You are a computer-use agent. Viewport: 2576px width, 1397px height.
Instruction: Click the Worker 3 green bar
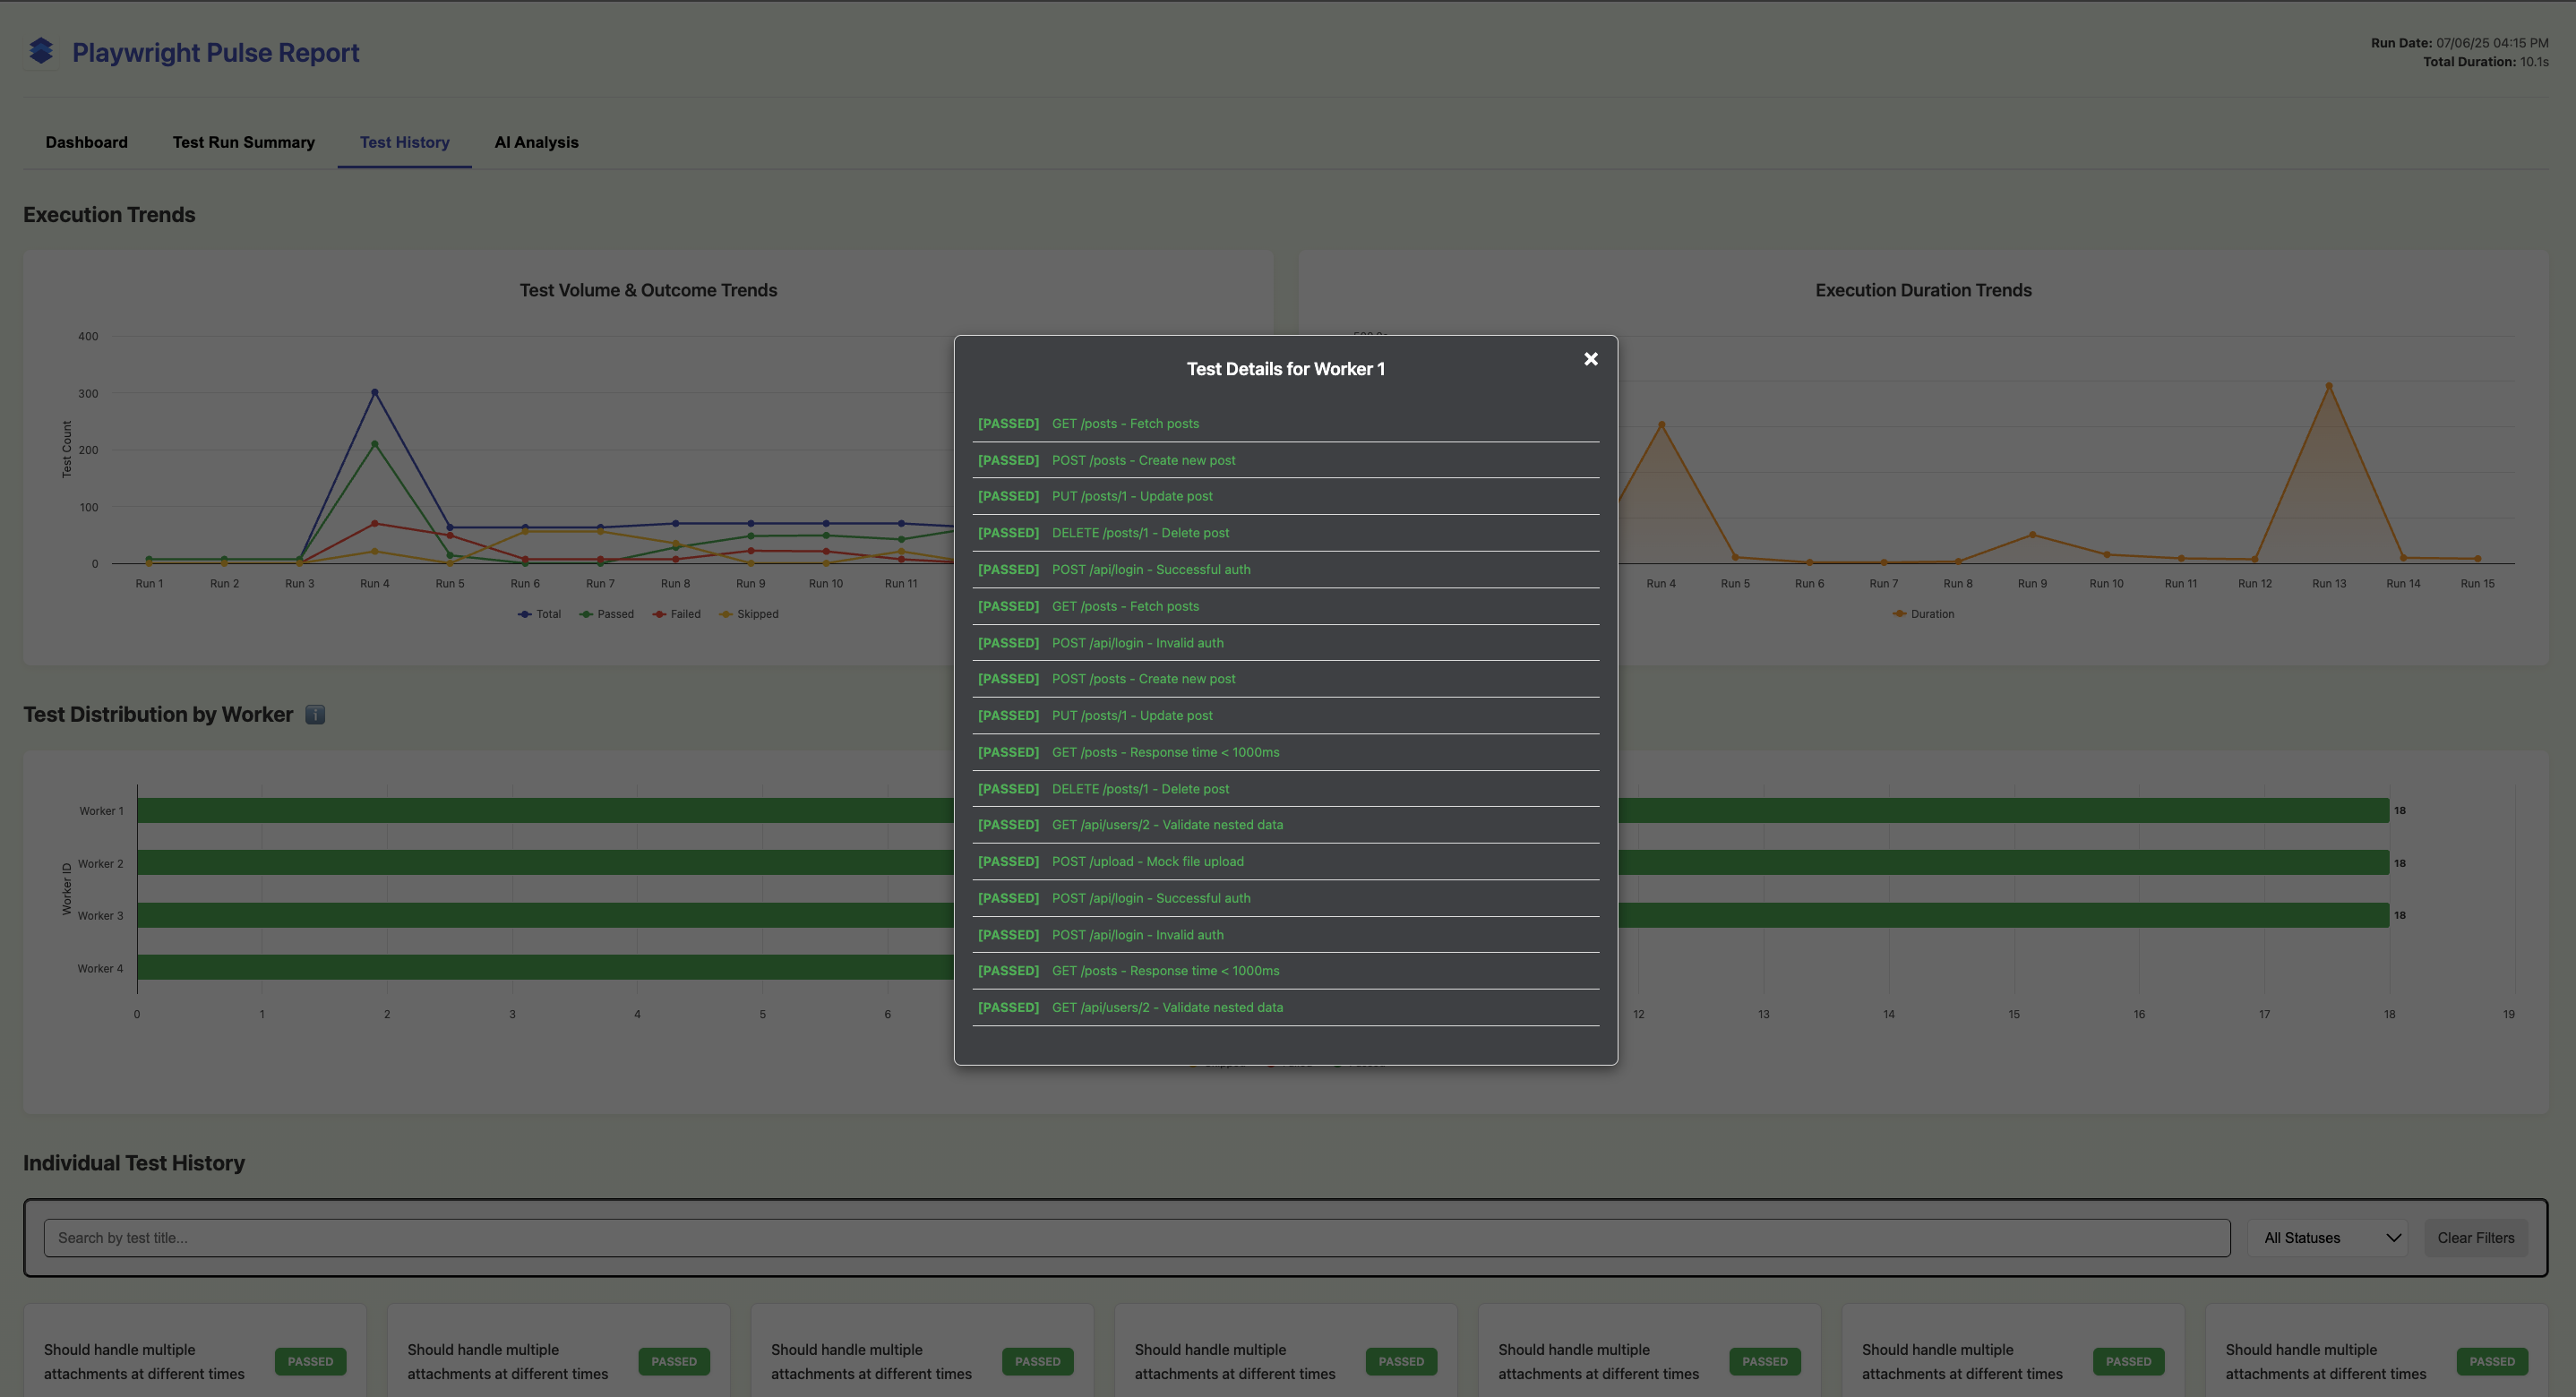[x=1263, y=915]
